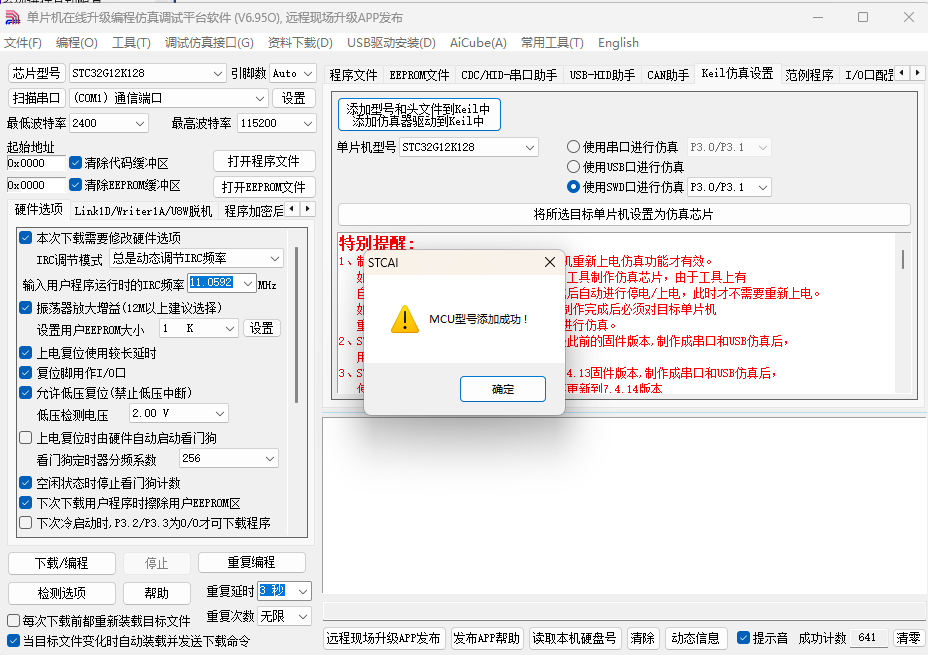Expand 引脚数 Auto dropdown
The image size is (928, 655).
coord(308,73)
